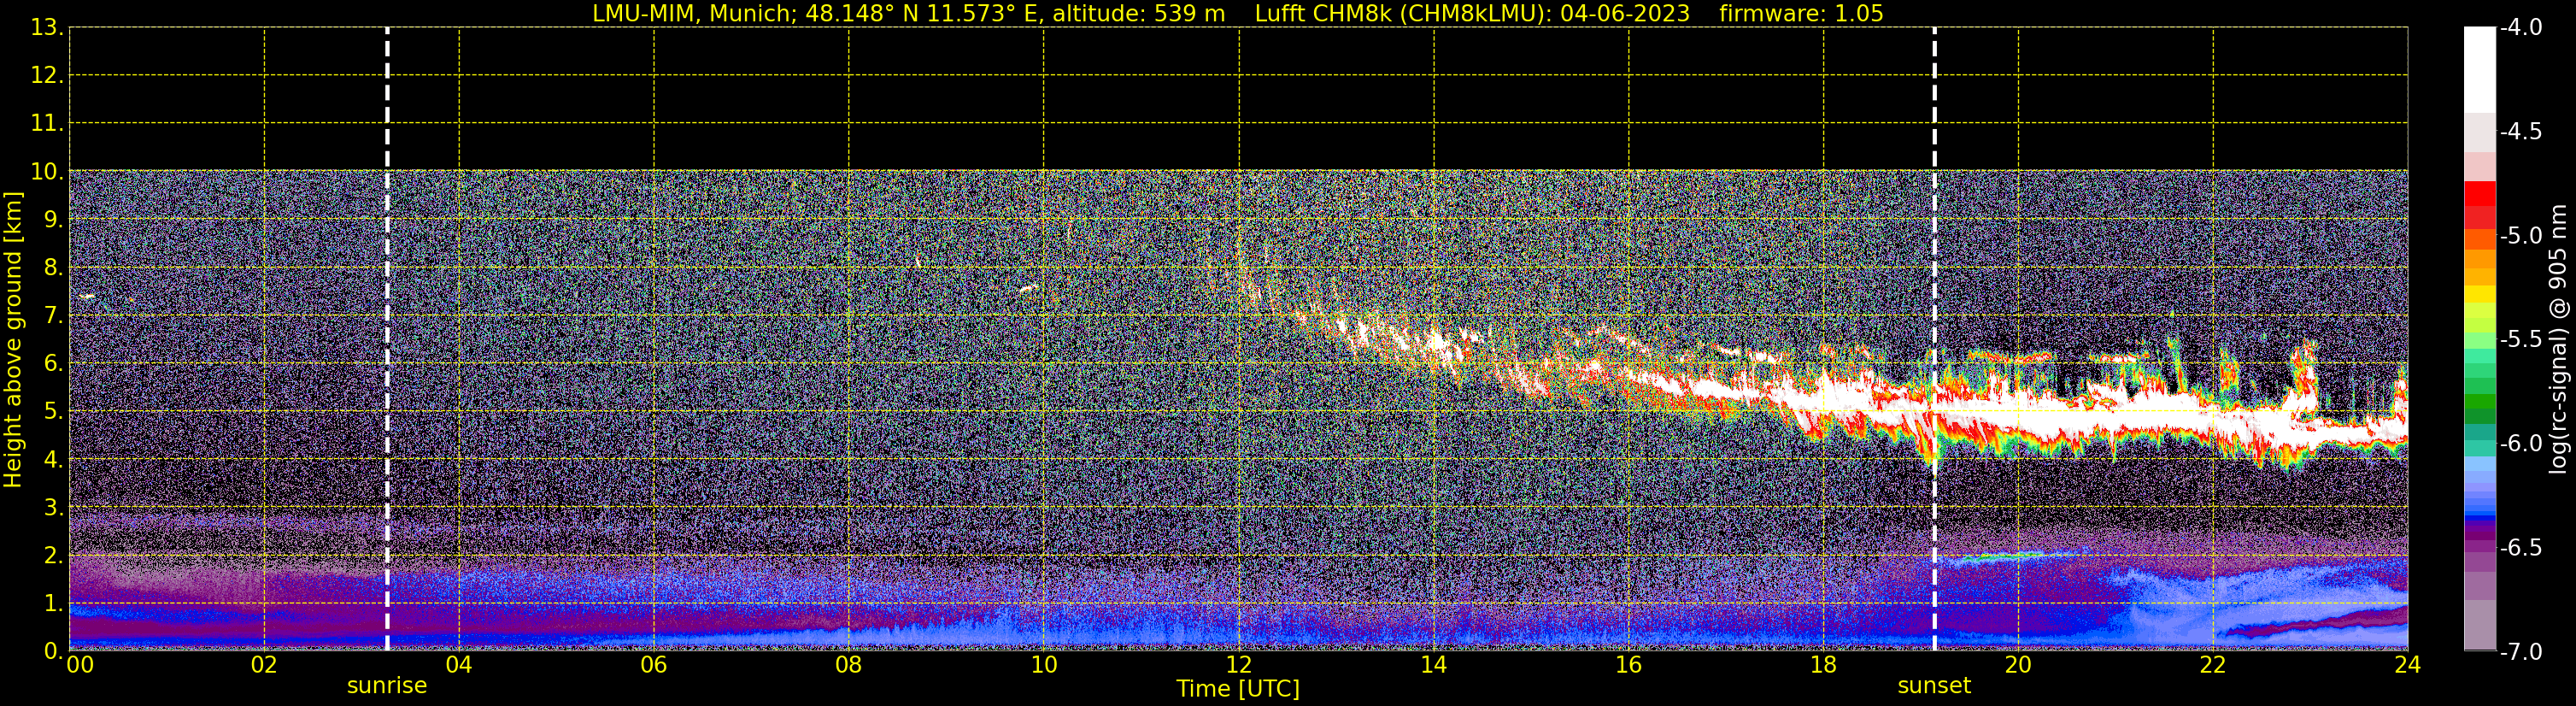Click the y-axis tick label 4
This screenshot has width=2576, height=706.
pos(54,460)
